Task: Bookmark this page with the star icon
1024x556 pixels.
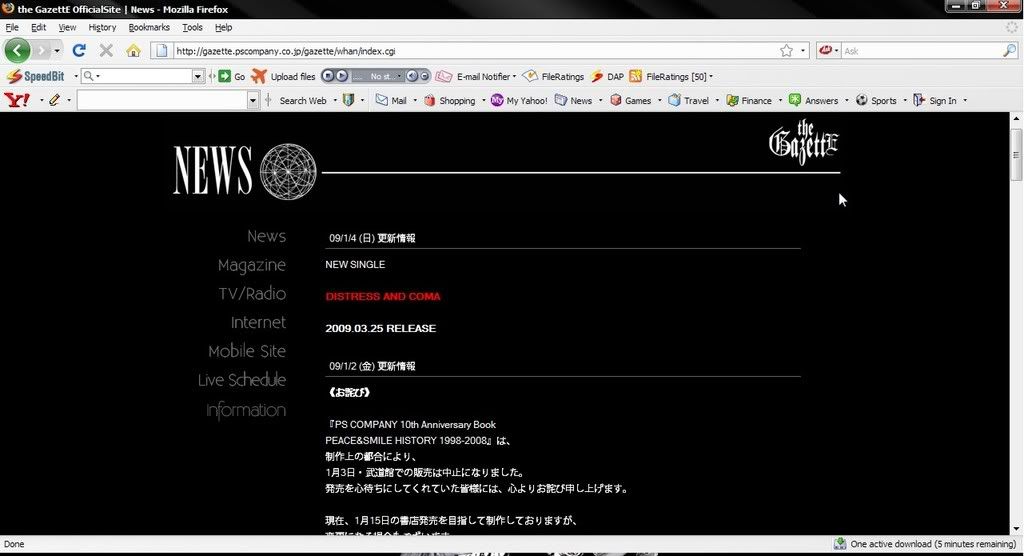Action: point(787,50)
